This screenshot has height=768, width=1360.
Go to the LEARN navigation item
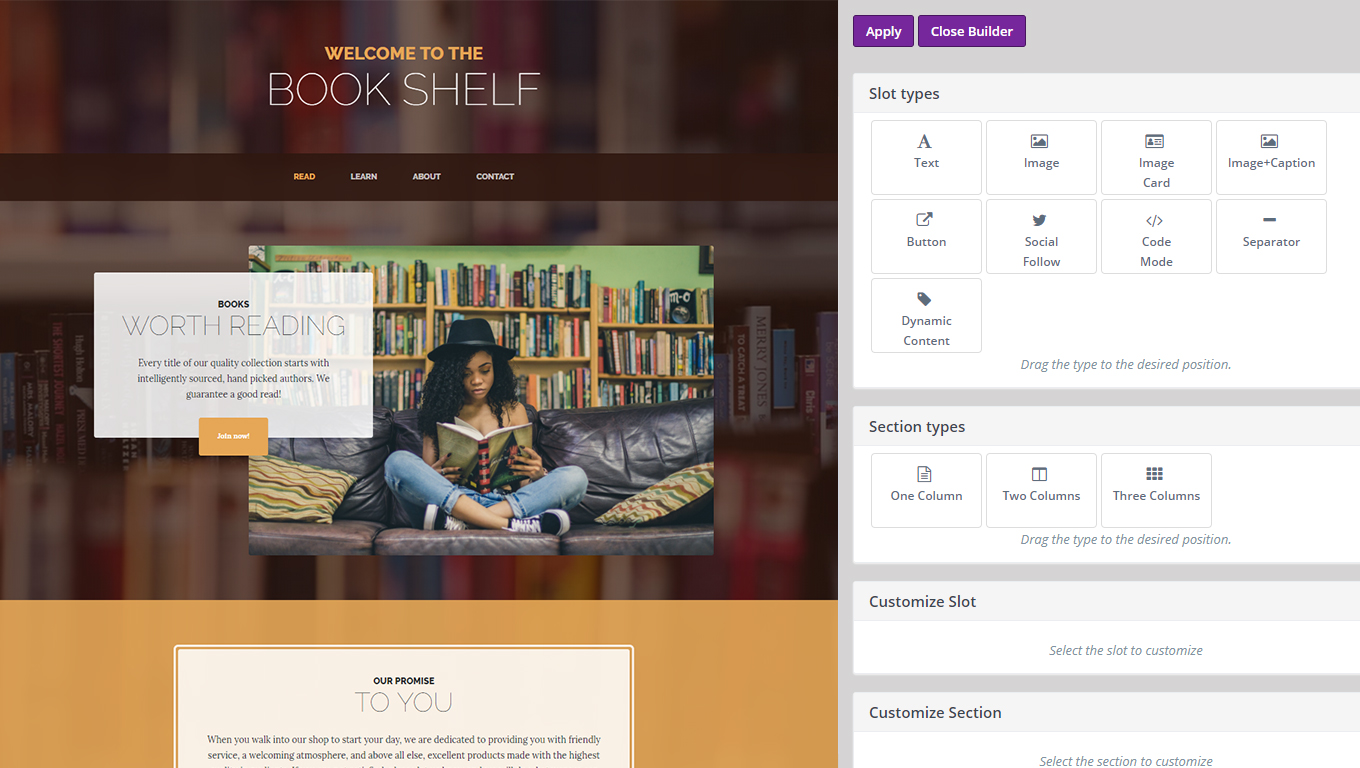(x=364, y=177)
